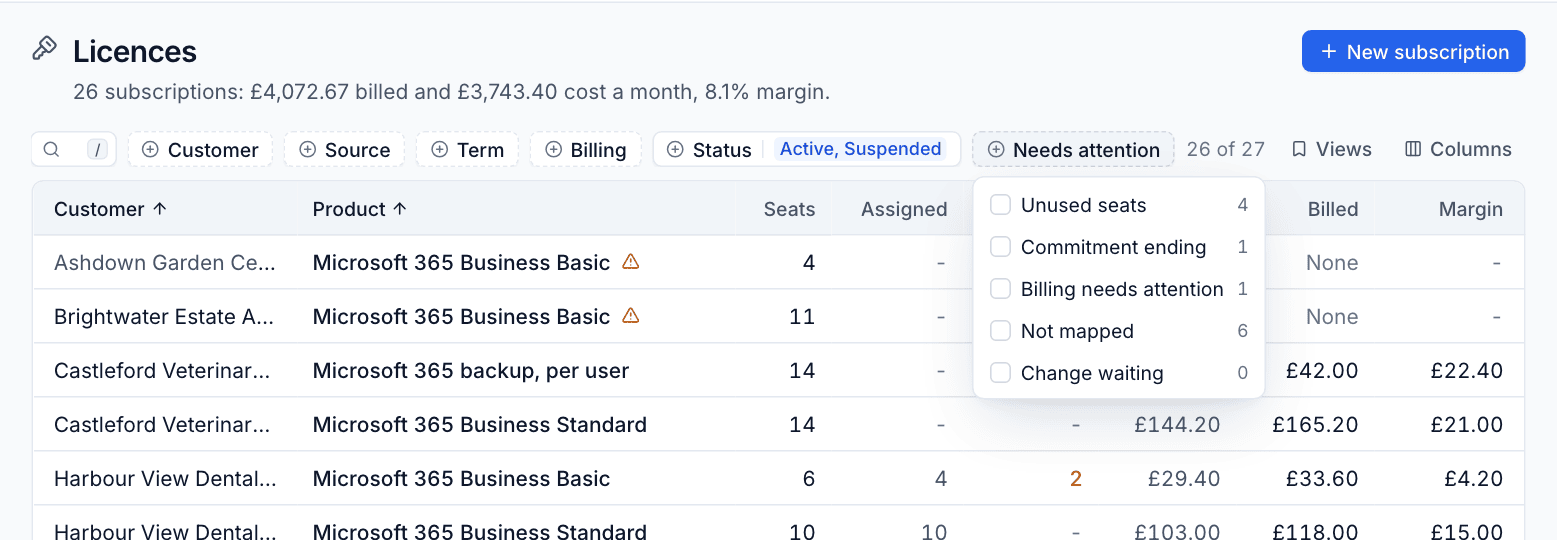Screen dimensions: 1557x540
Task: Select Billing needs attention option label
Action: 1122,289
